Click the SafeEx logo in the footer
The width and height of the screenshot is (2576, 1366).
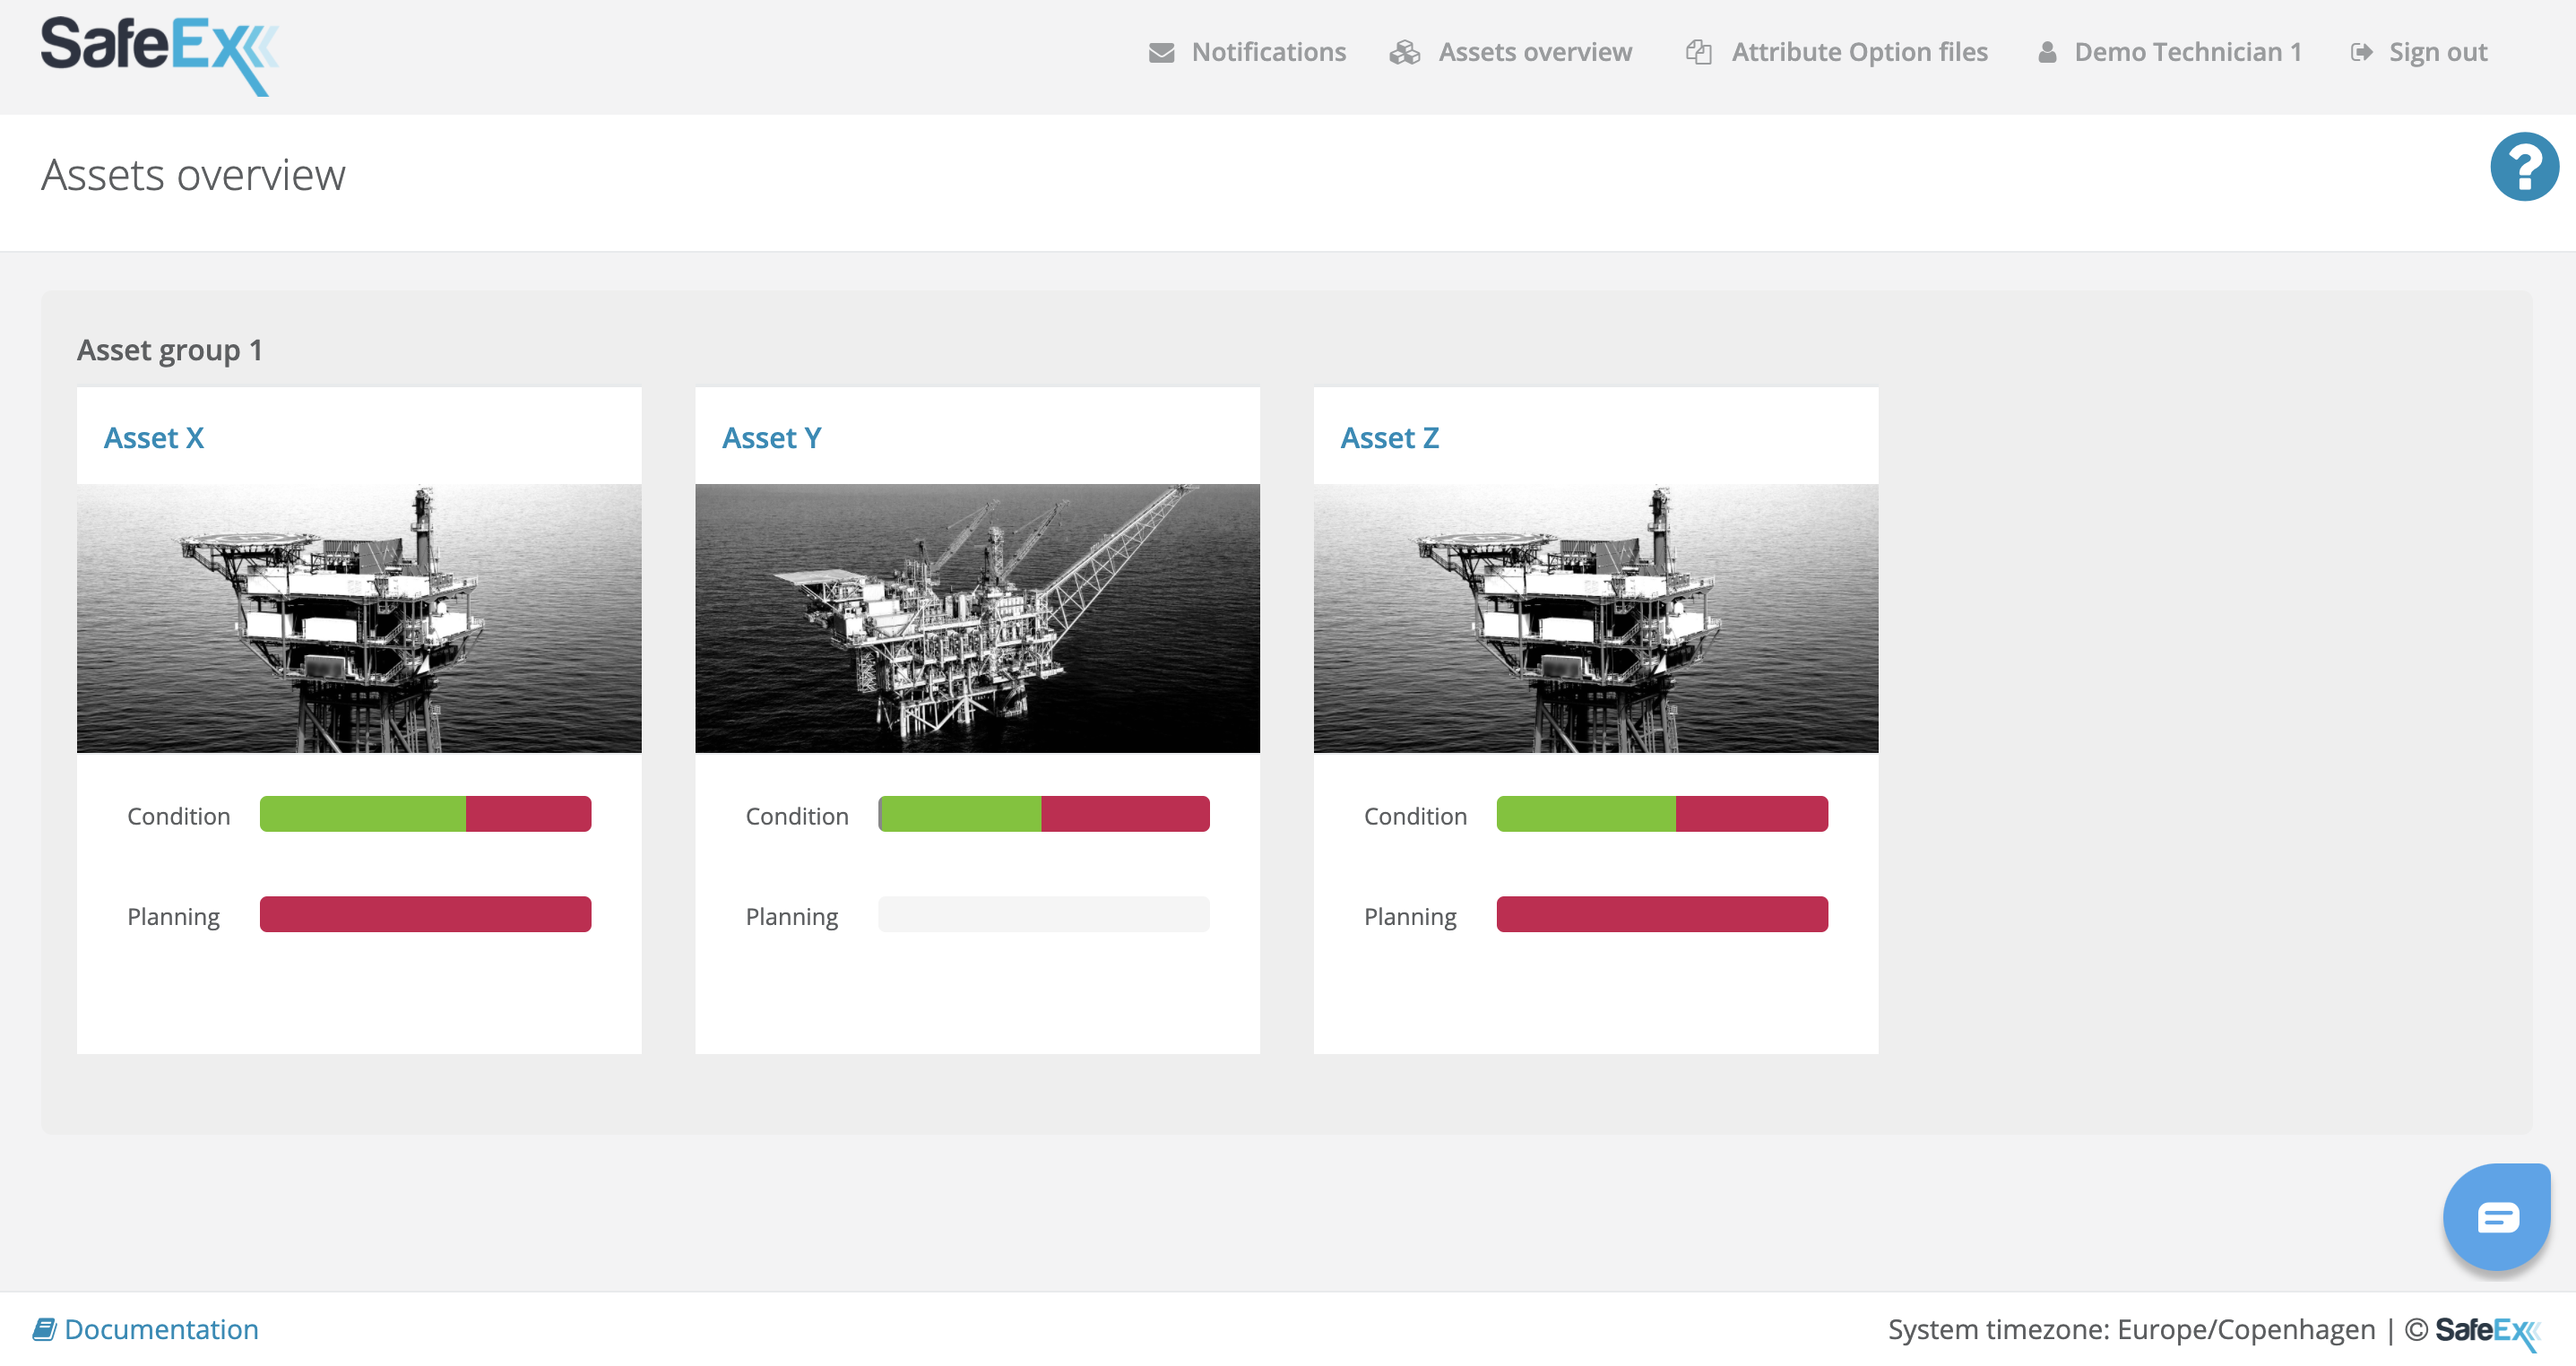pos(2490,1329)
